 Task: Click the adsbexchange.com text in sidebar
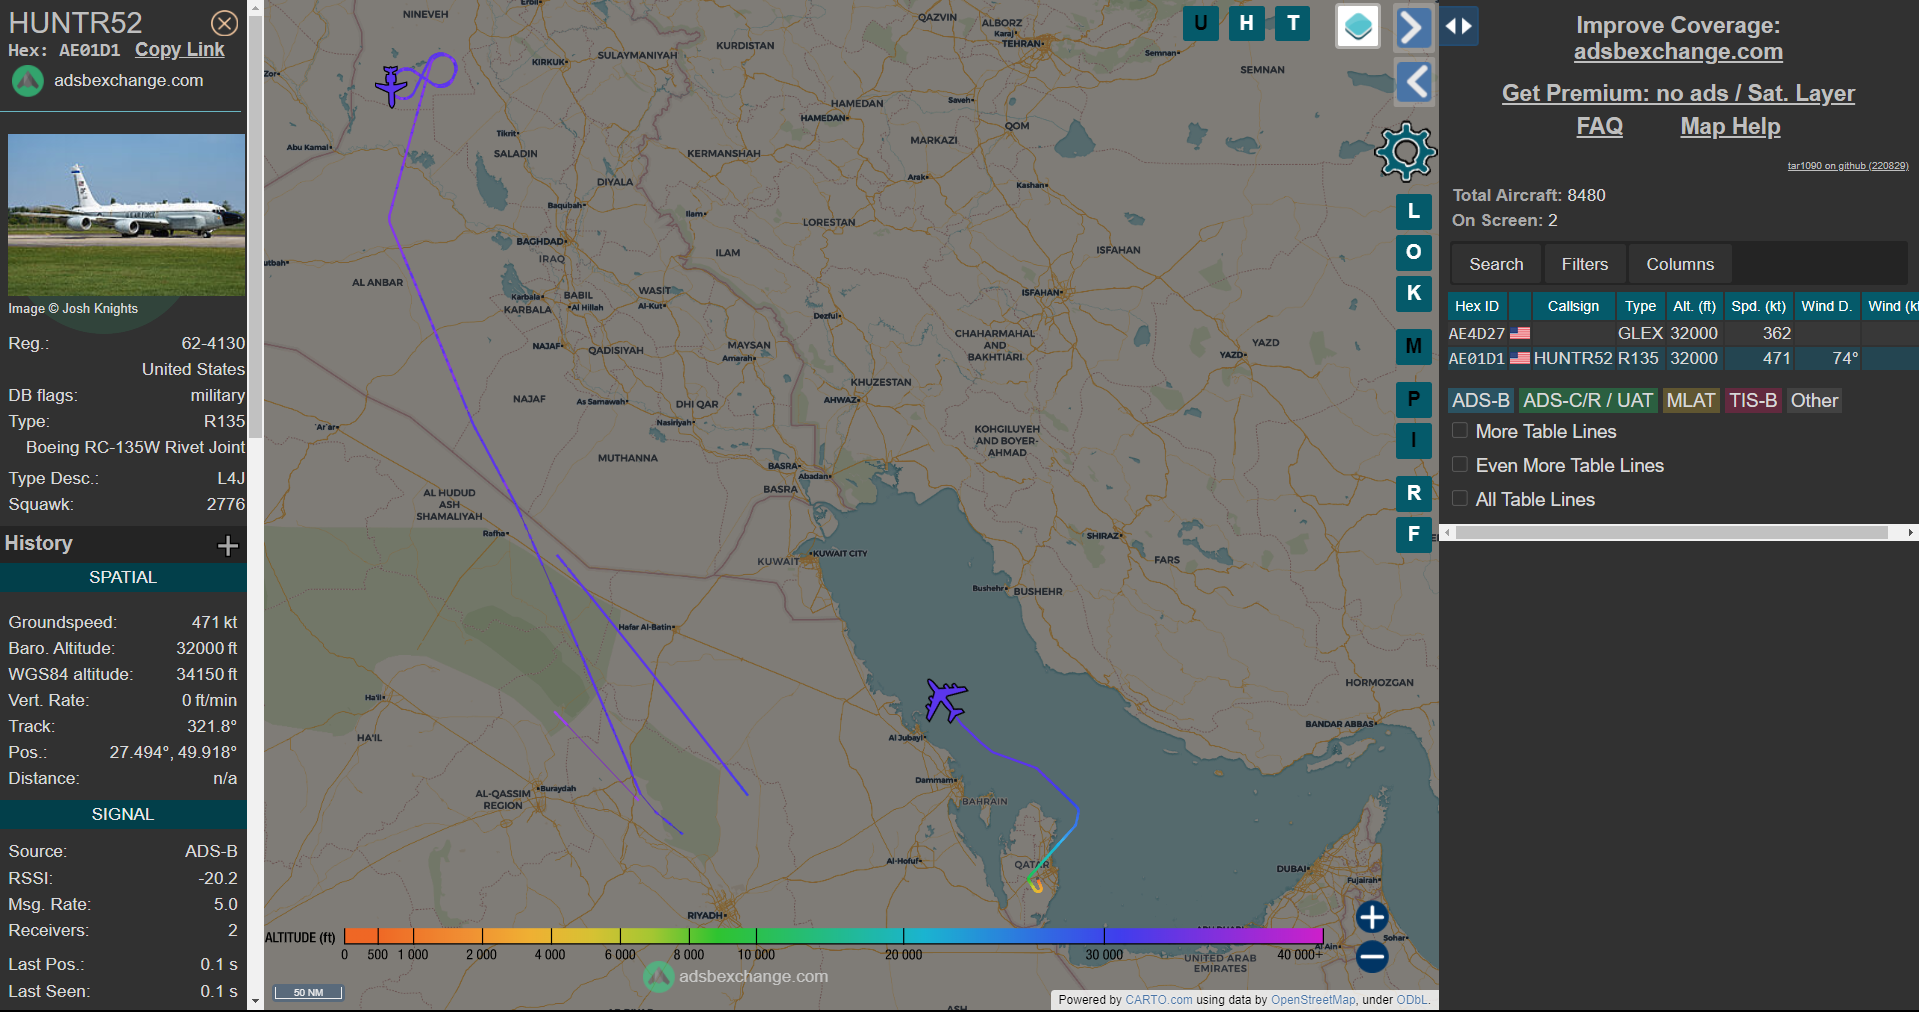pos(129,80)
